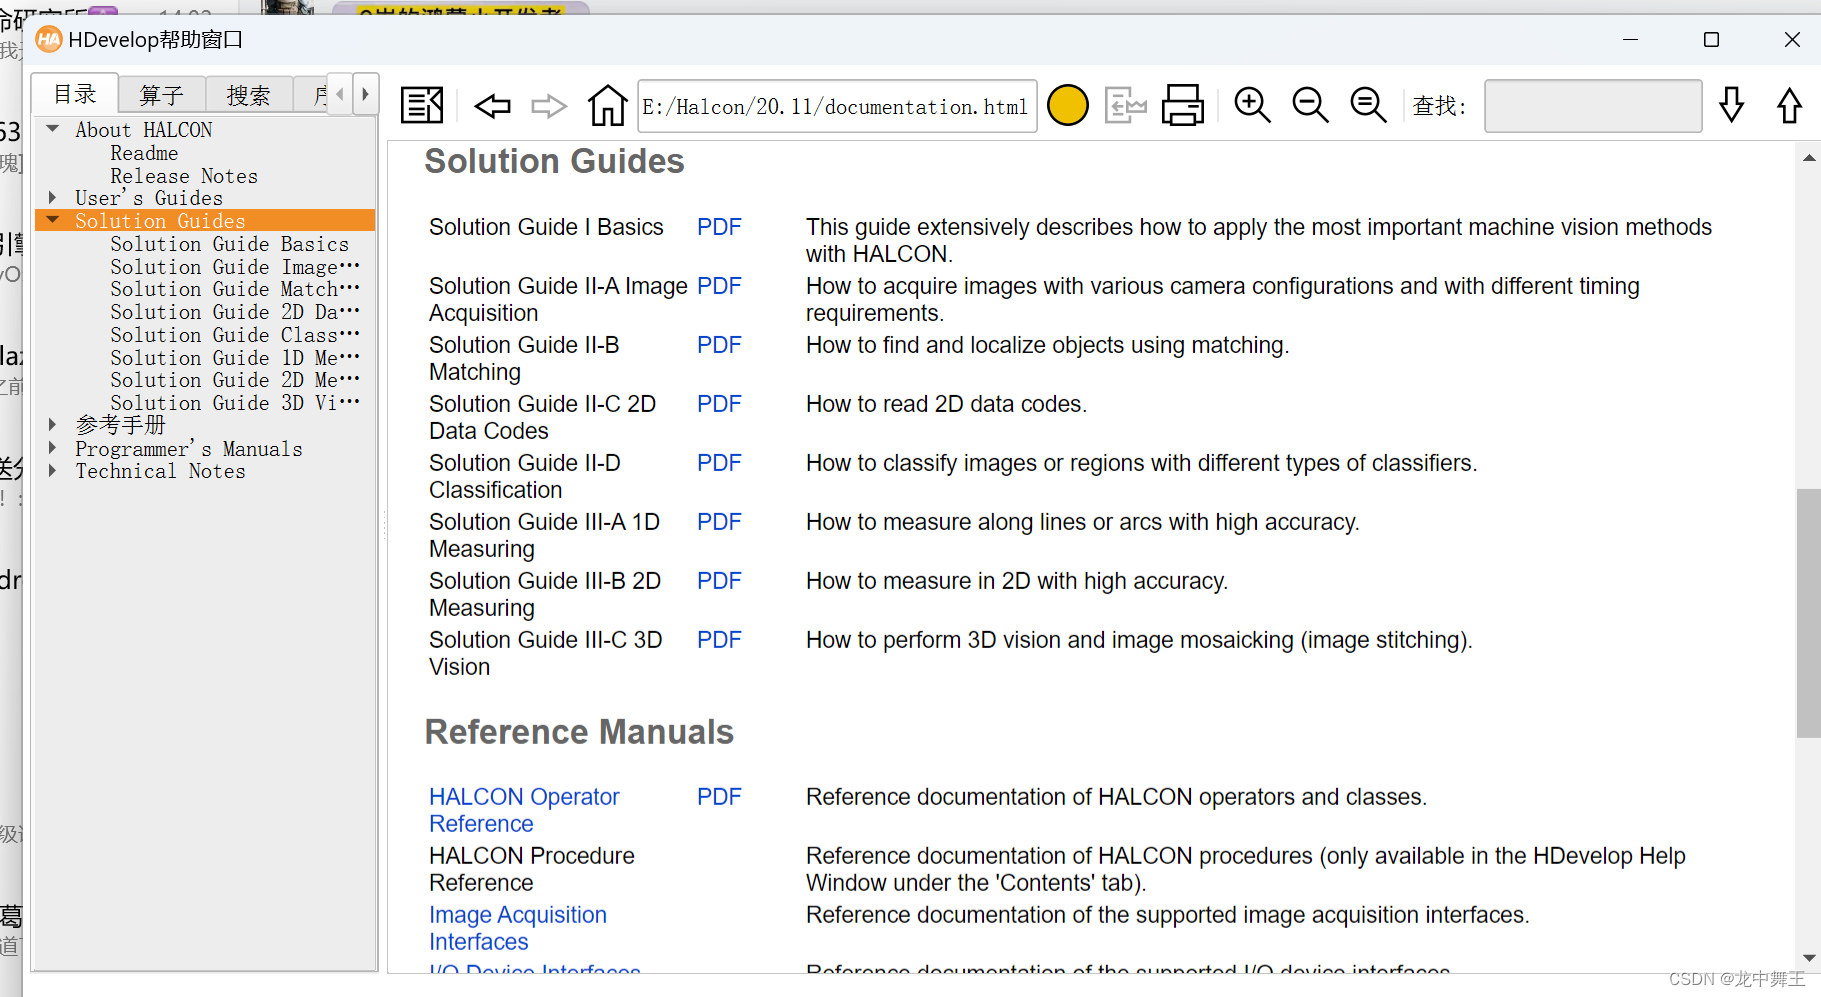Open PDF for Solution Guide II-C 2D Data Codes
The height and width of the screenshot is (997, 1821).
click(719, 404)
